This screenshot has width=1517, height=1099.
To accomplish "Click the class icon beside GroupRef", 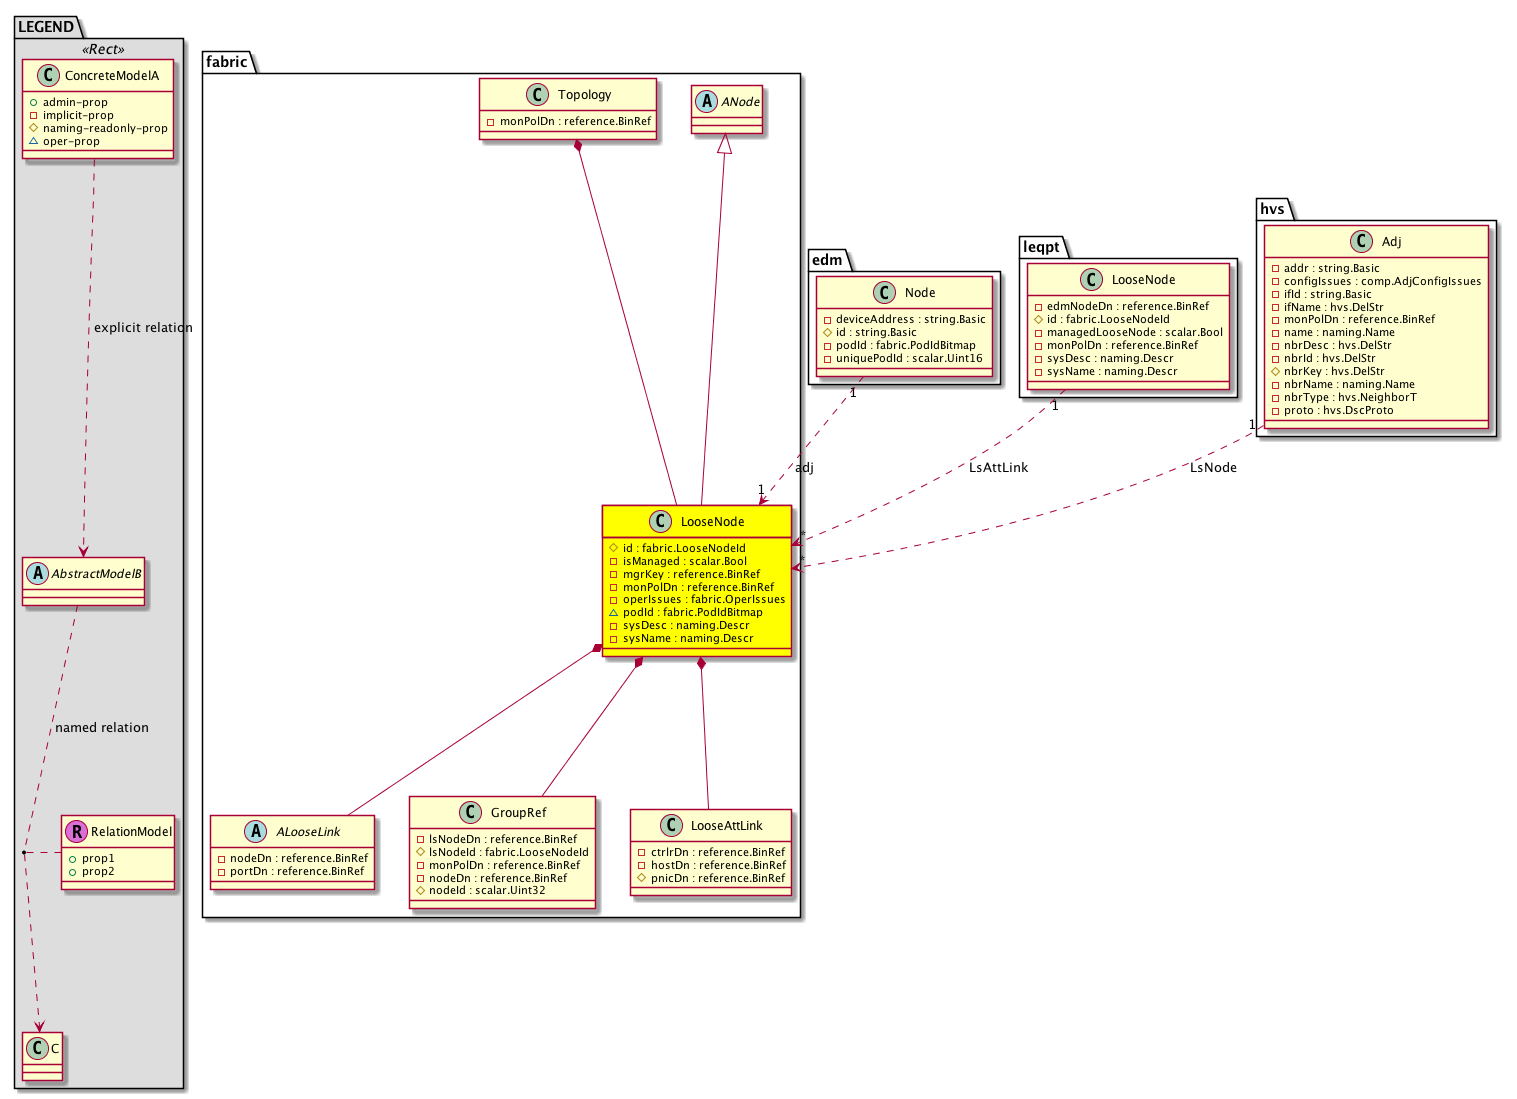I will pyautogui.click(x=470, y=812).
